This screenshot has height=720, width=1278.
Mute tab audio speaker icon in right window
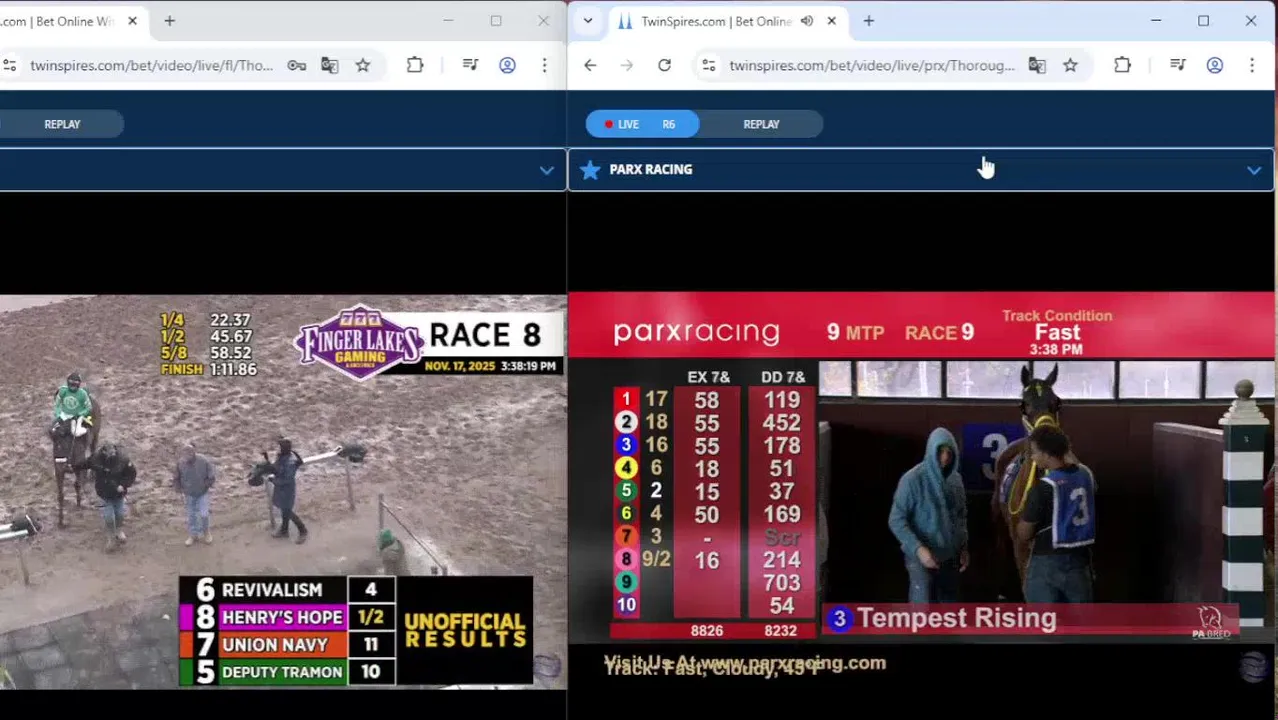point(807,21)
